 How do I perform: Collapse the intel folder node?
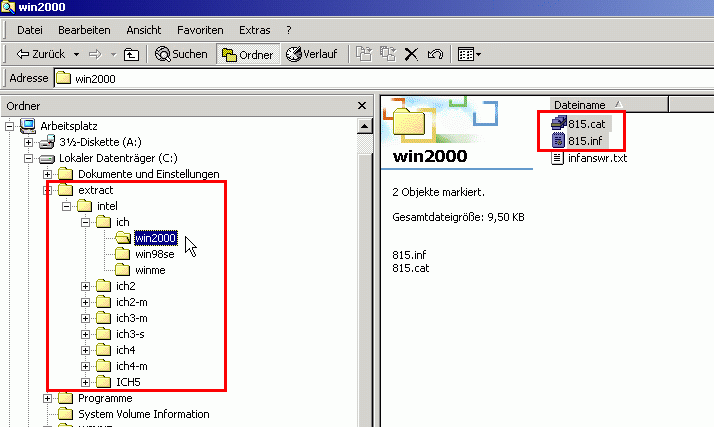click(x=66, y=206)
